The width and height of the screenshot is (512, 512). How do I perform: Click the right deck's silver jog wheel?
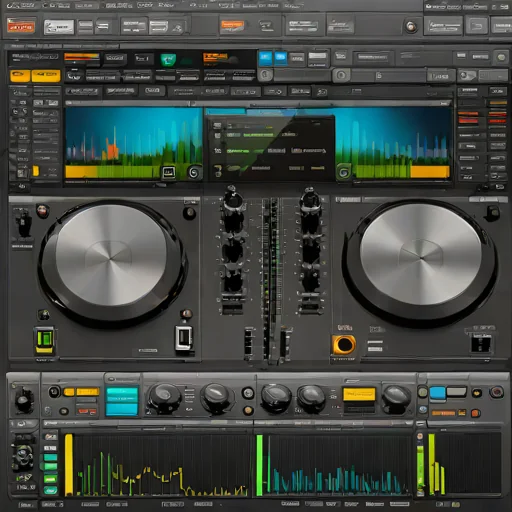[421, 255]
